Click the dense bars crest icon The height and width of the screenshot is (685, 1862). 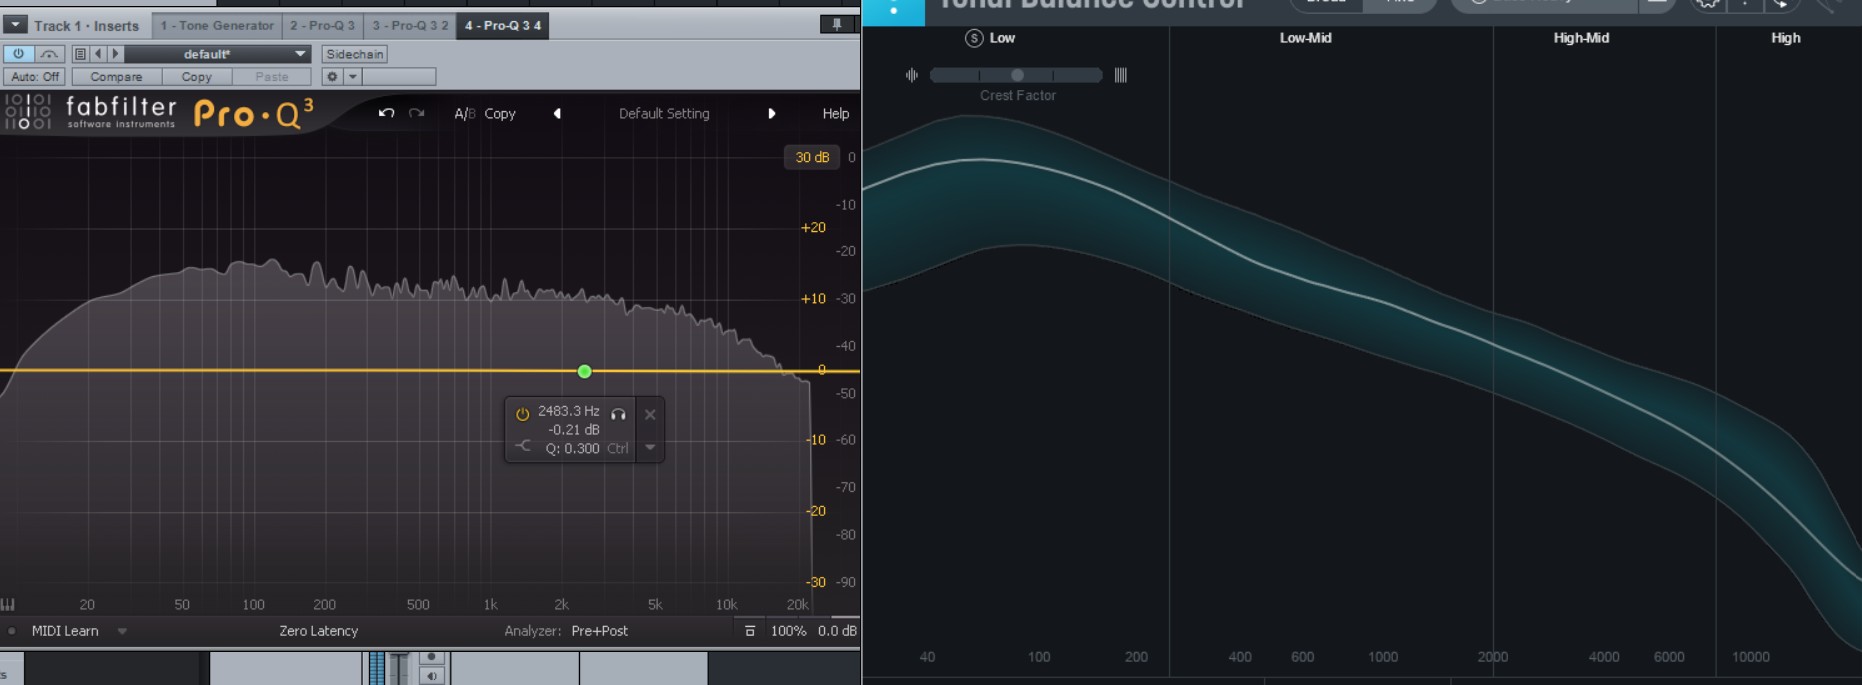1120,75
